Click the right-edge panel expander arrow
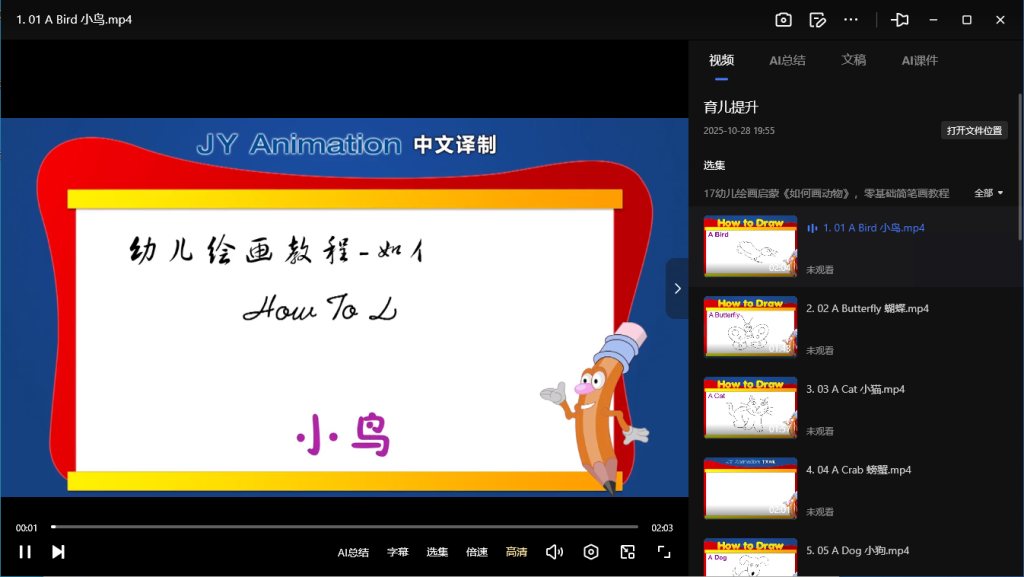This screenshot has height=577, width=1024. [x=677, y=287]
